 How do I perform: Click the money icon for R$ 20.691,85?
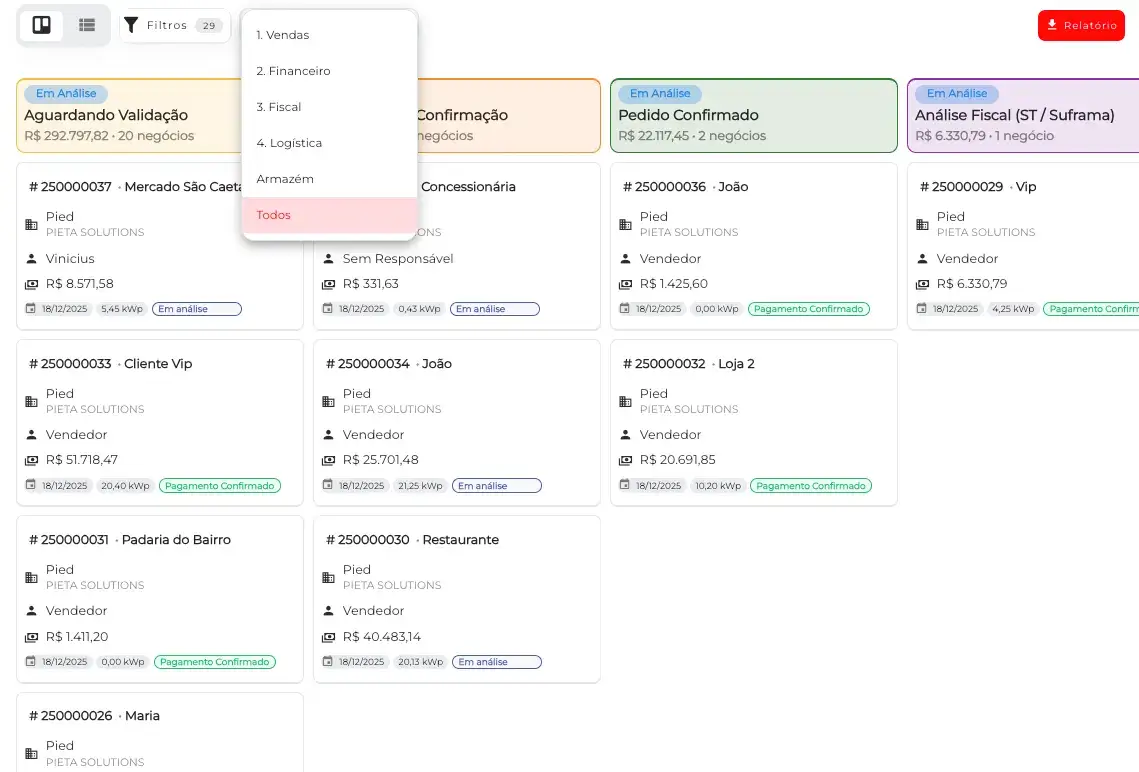[625, 460]
